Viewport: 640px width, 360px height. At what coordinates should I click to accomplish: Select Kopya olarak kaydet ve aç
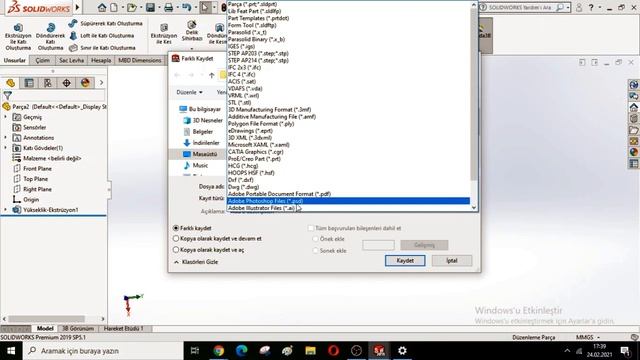click(176, 249)
